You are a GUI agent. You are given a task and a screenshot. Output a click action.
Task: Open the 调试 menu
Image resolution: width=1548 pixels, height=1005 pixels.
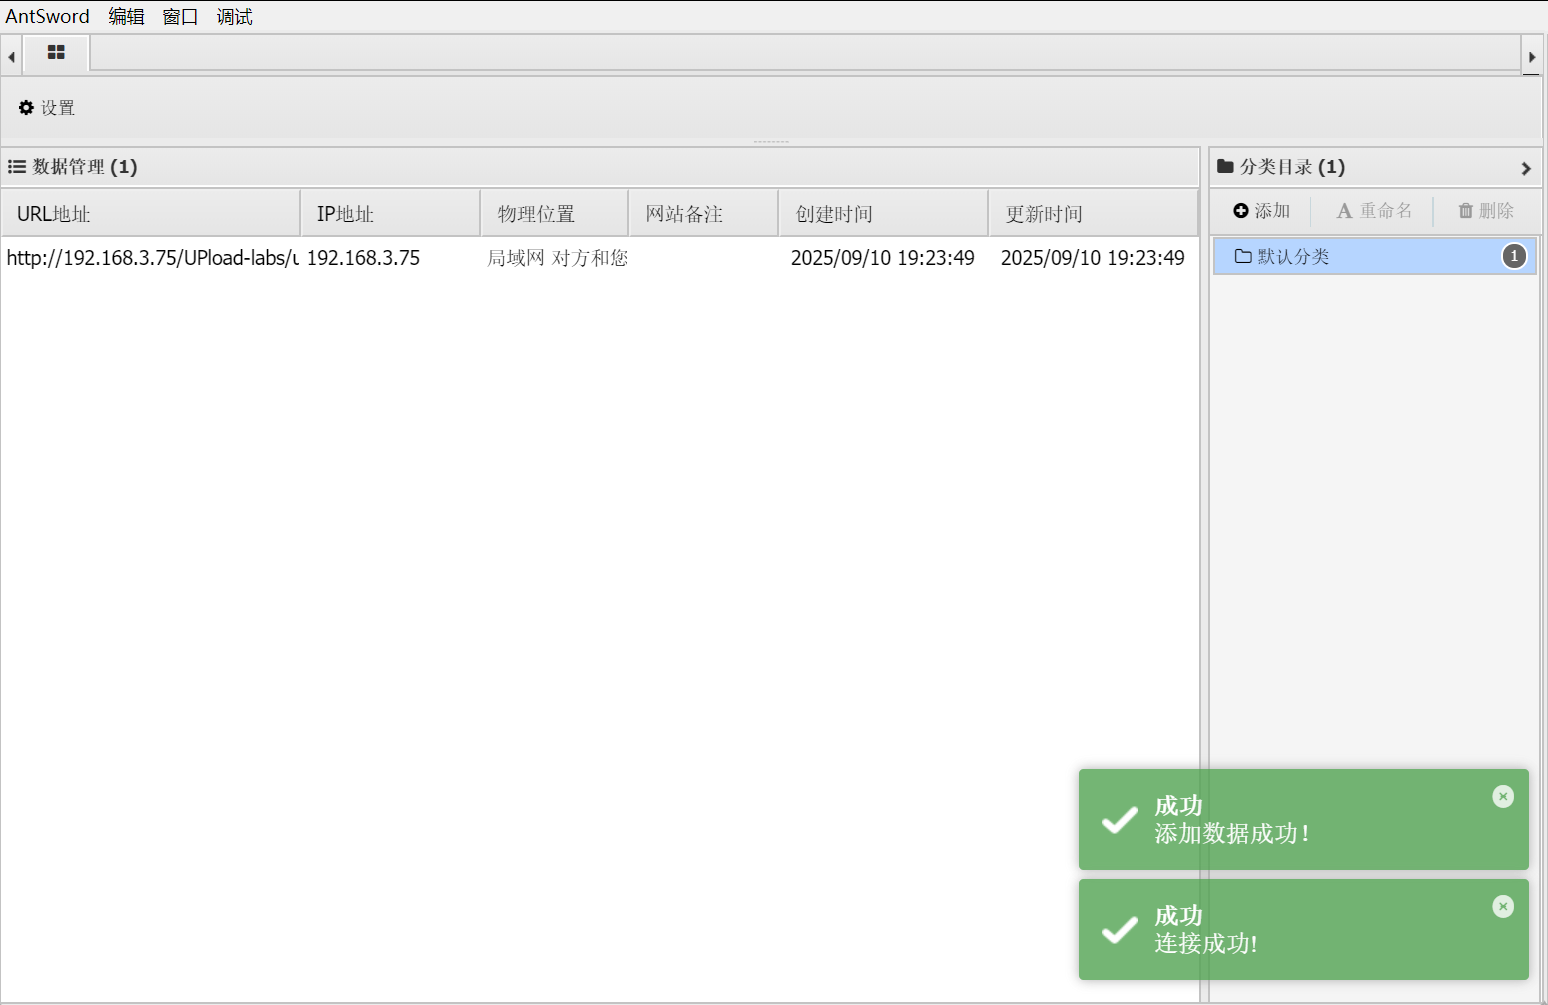(234, 16)
